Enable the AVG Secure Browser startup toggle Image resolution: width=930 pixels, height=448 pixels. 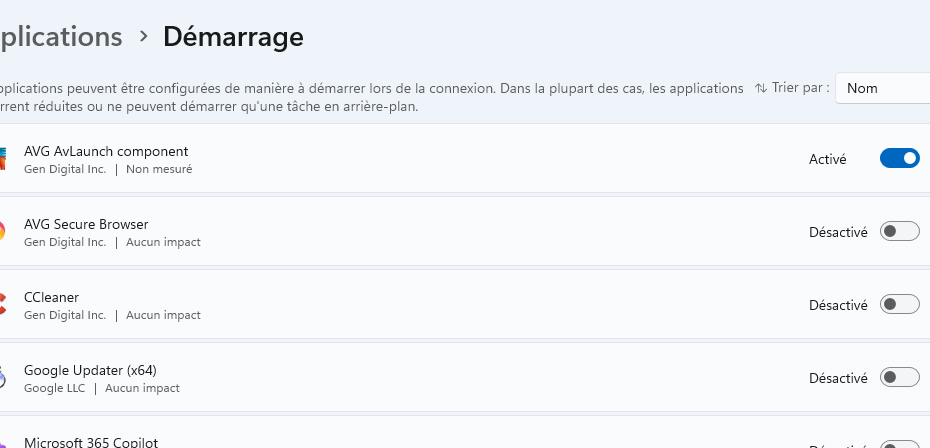[899, 232]
